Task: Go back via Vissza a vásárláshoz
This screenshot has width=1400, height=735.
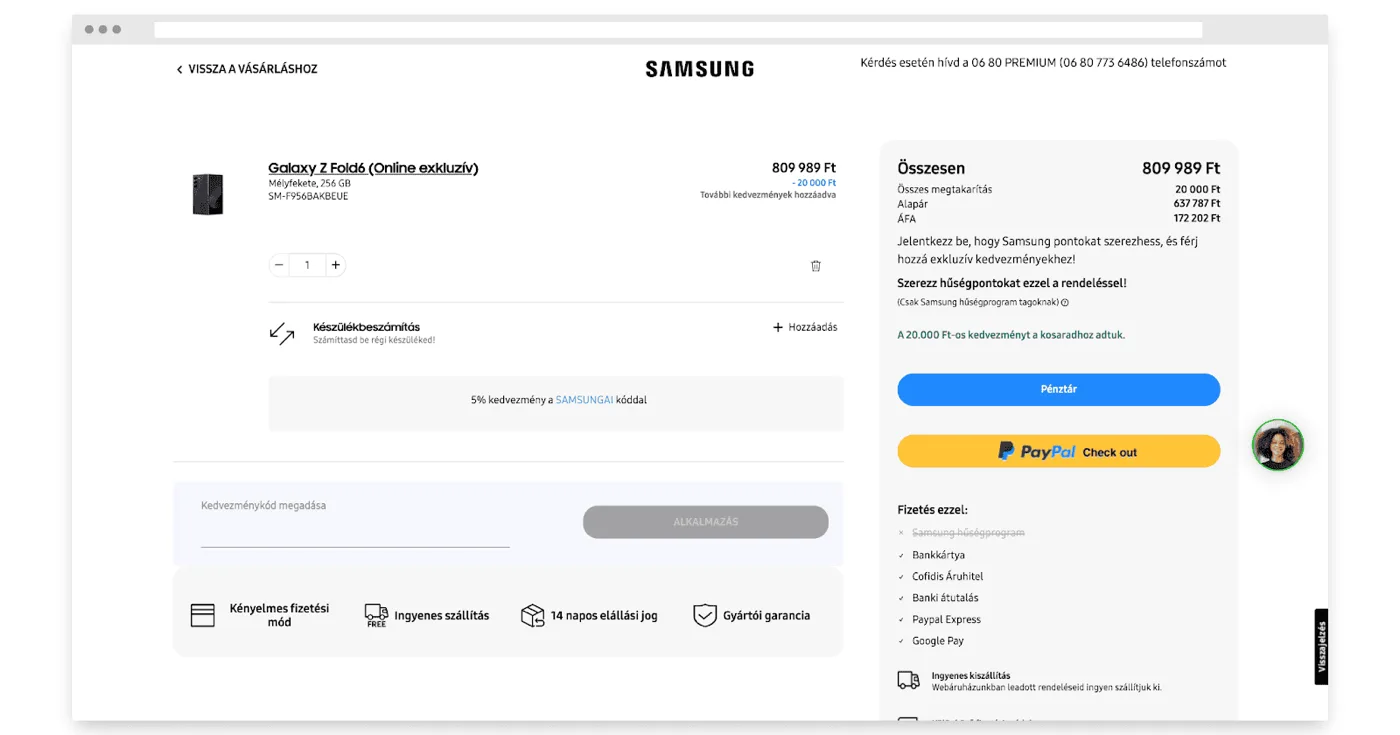Action: point(247,69)
